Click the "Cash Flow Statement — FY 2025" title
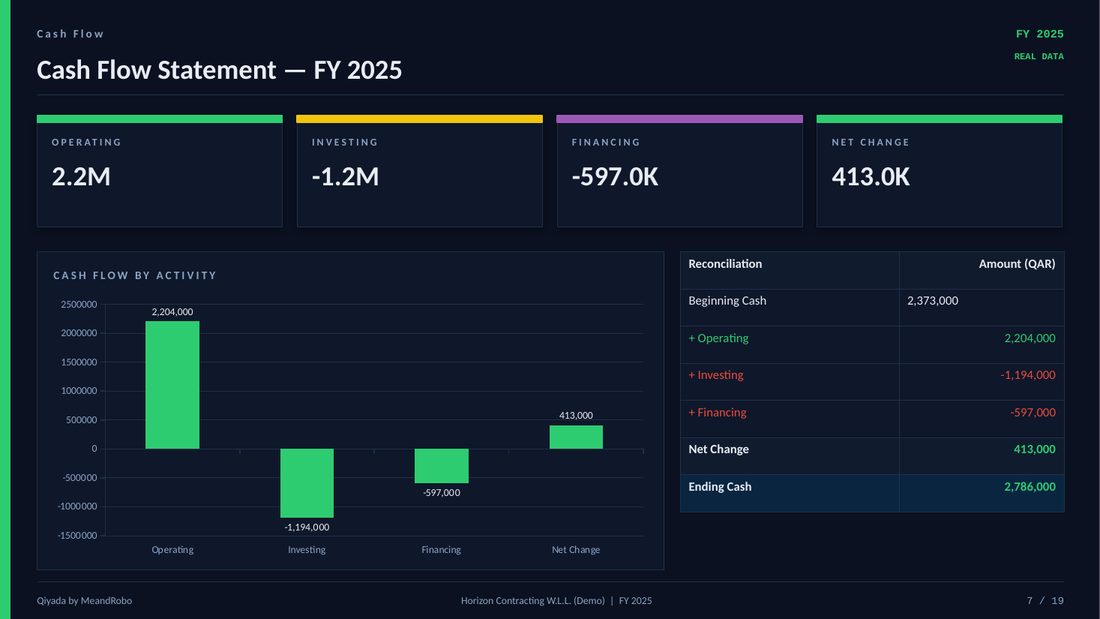The image size is (1100, 619). [x=219, y=70]
